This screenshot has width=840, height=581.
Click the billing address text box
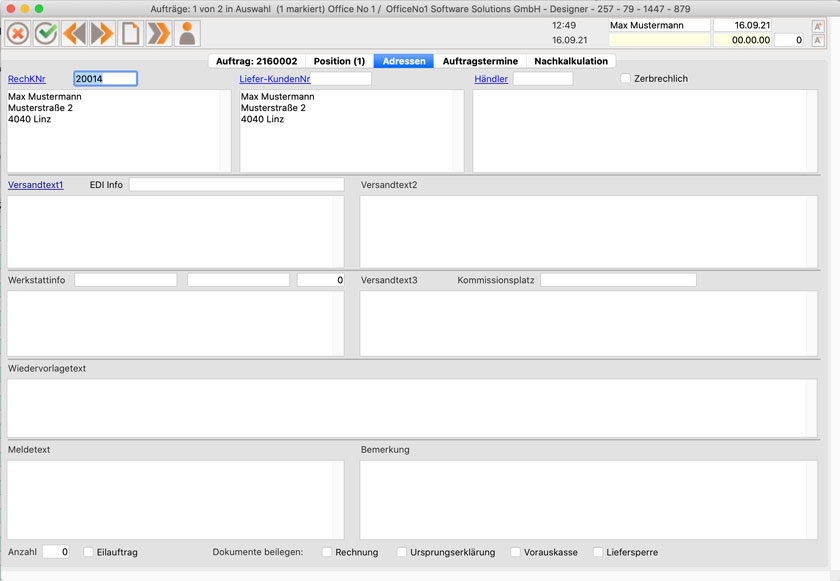point(119,131)
